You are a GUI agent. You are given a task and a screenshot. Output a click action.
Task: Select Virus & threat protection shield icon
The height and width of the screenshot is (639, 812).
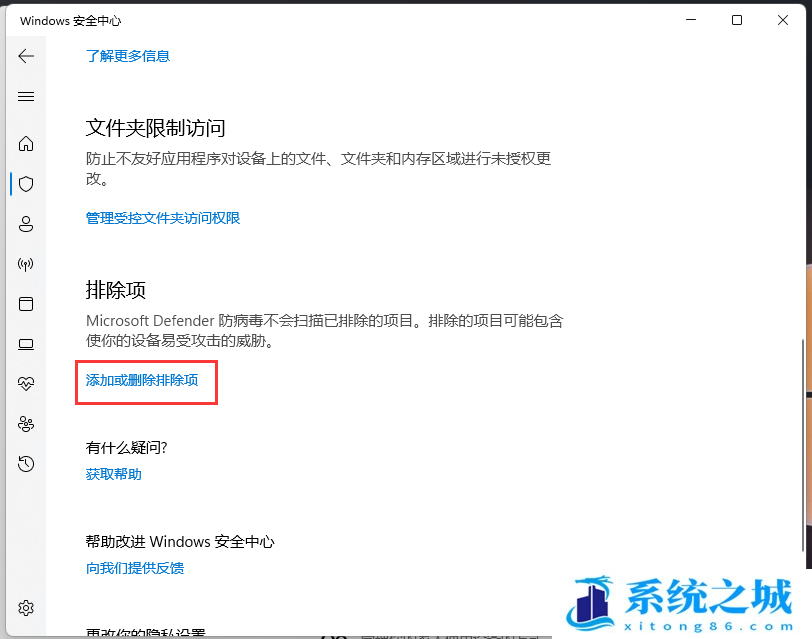[26, 184]
